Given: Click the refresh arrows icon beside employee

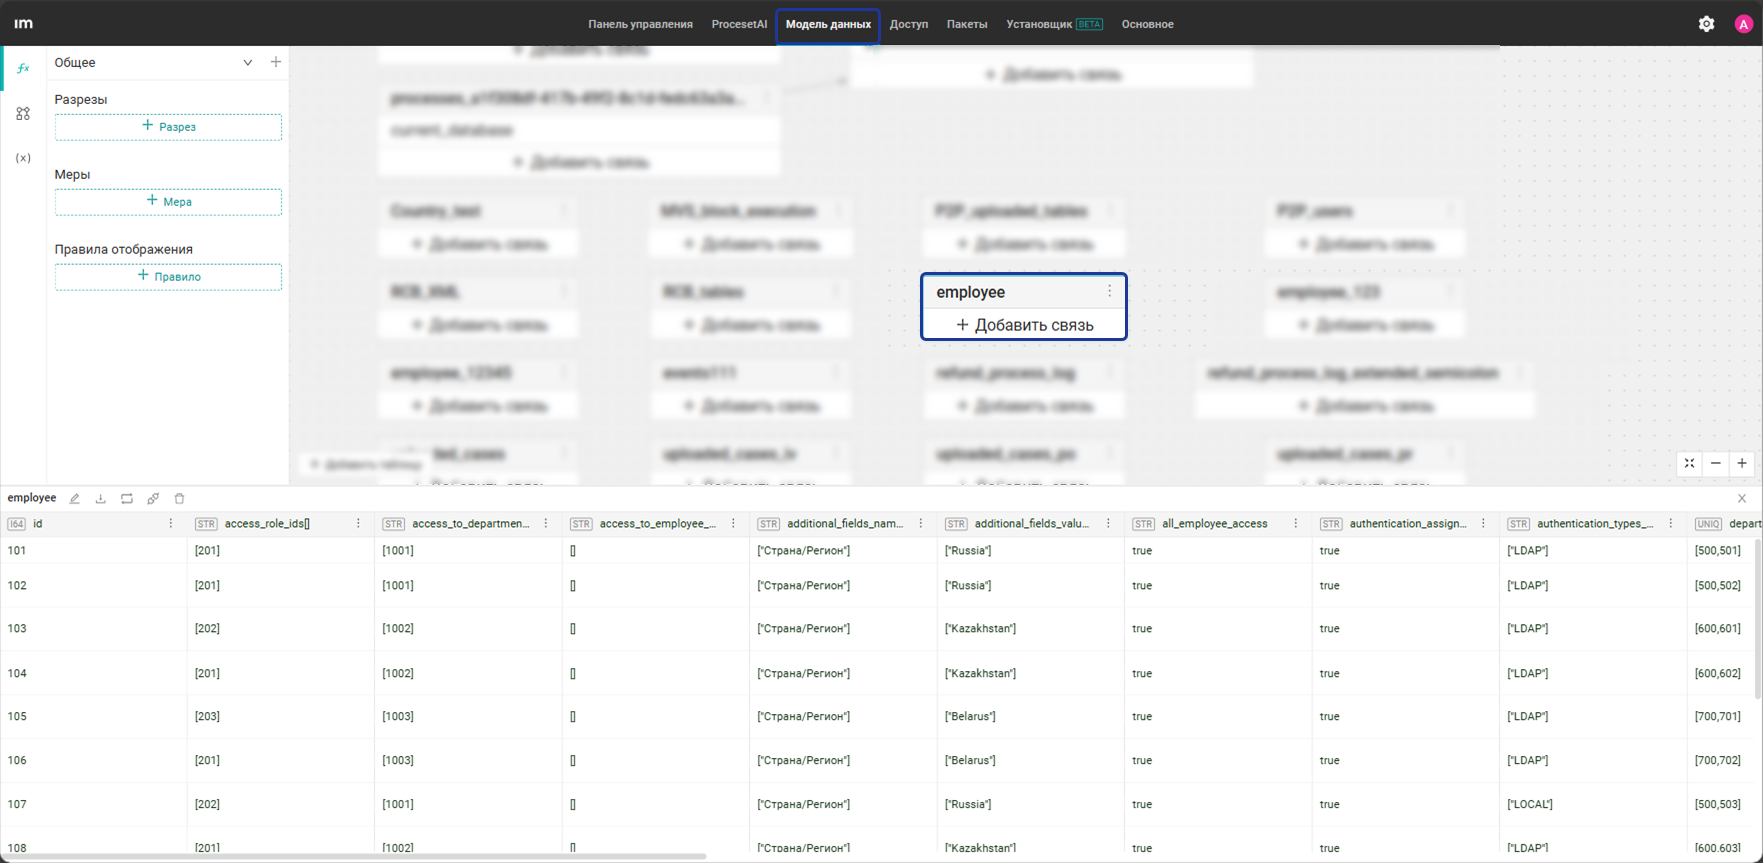Looking at the screenshot, I should click(x=127, y=498).
